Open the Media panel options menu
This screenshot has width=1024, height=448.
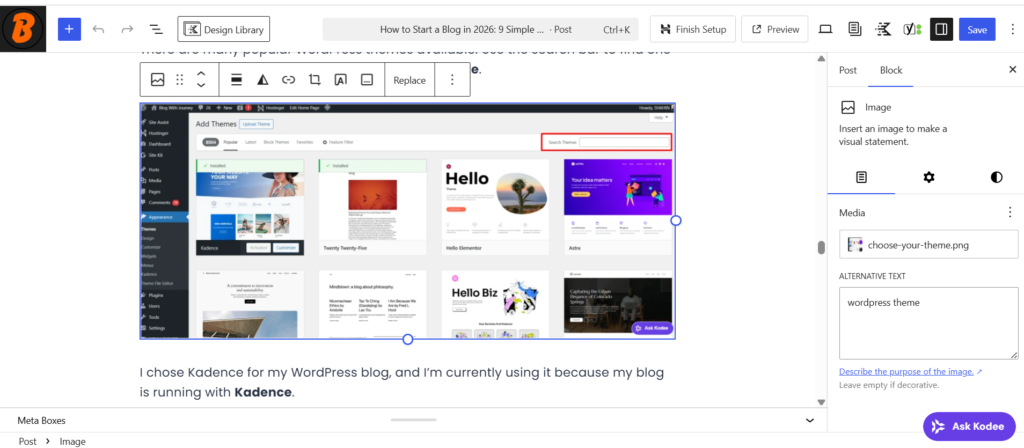click(x=1010, y=212)
